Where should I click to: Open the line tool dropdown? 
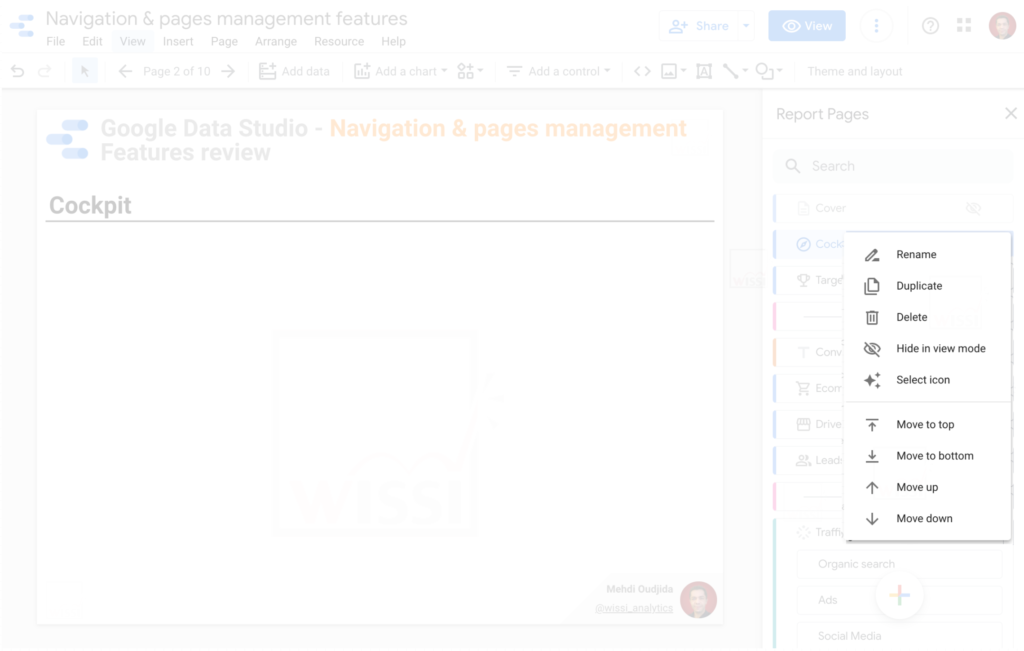click(x=735, y=71)
